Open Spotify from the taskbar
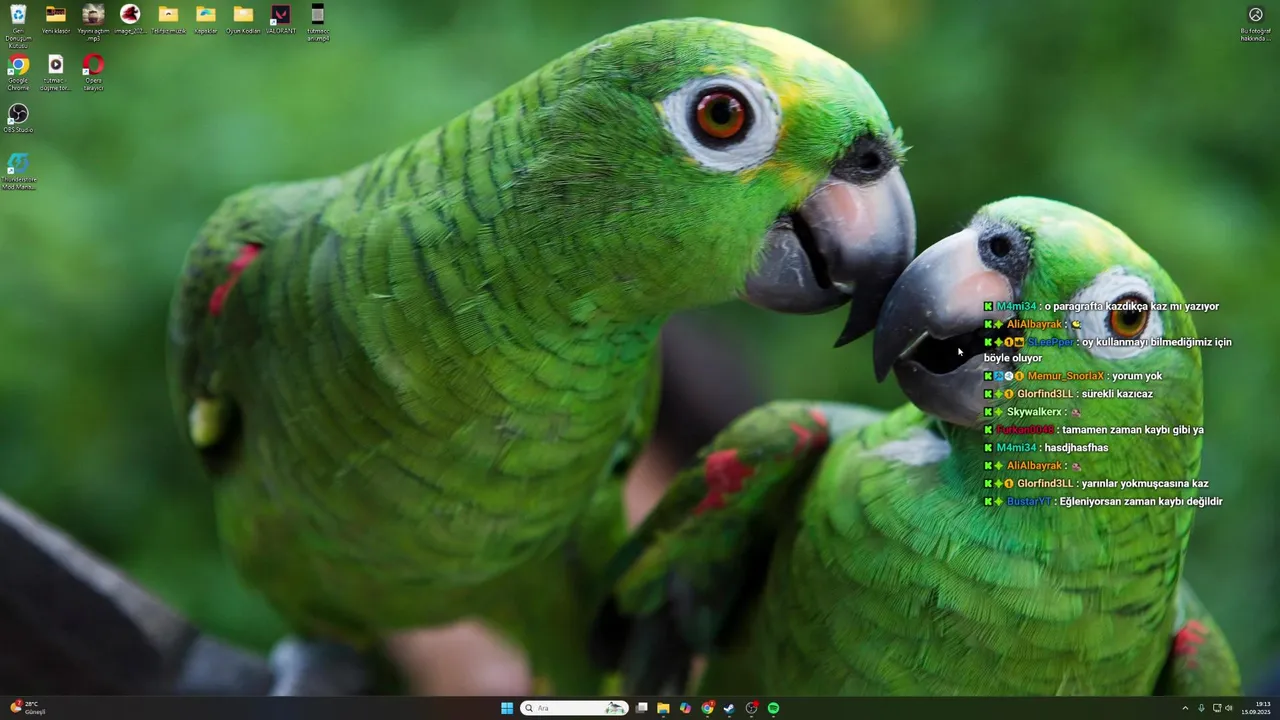Screen dimensions: 1280x720 point(773,708)
